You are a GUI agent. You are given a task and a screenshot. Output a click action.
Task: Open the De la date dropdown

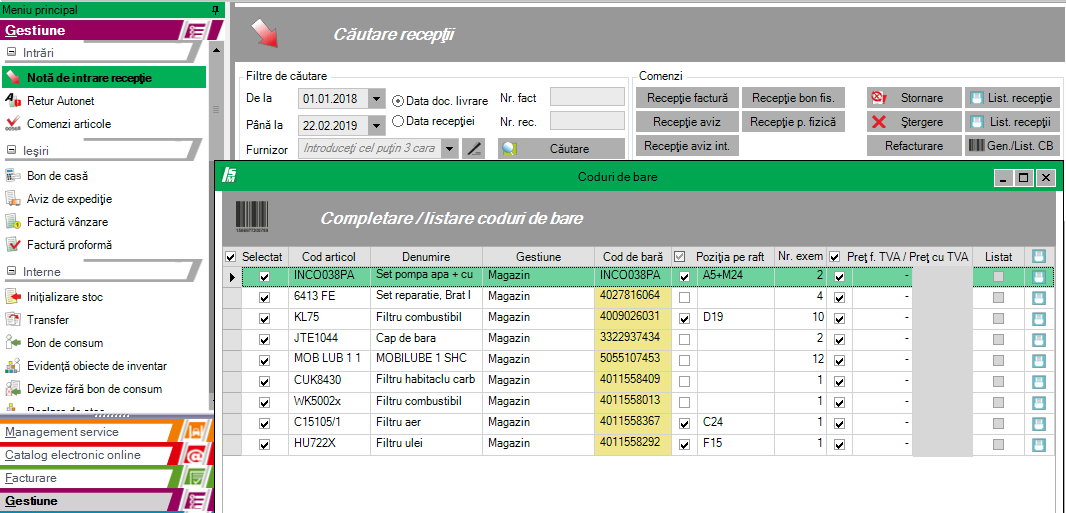tap(377, 99)
